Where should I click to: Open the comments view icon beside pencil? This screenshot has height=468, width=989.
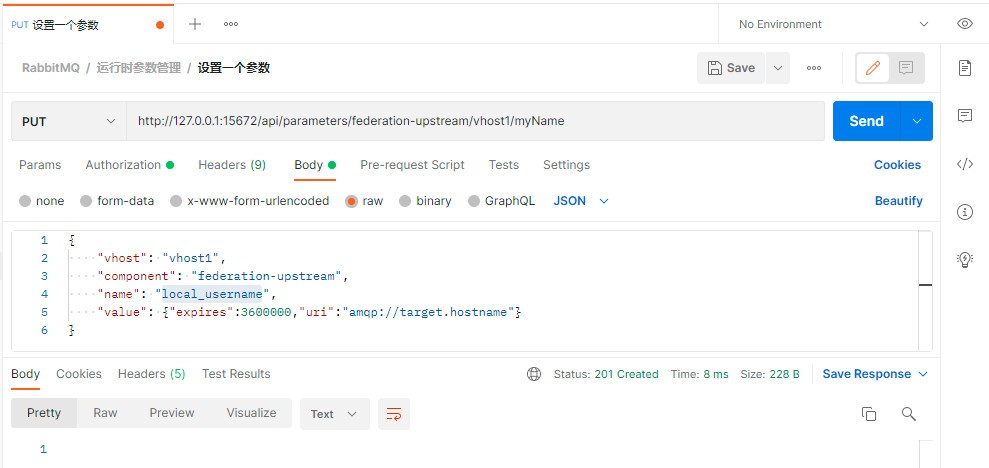point(906,68)
